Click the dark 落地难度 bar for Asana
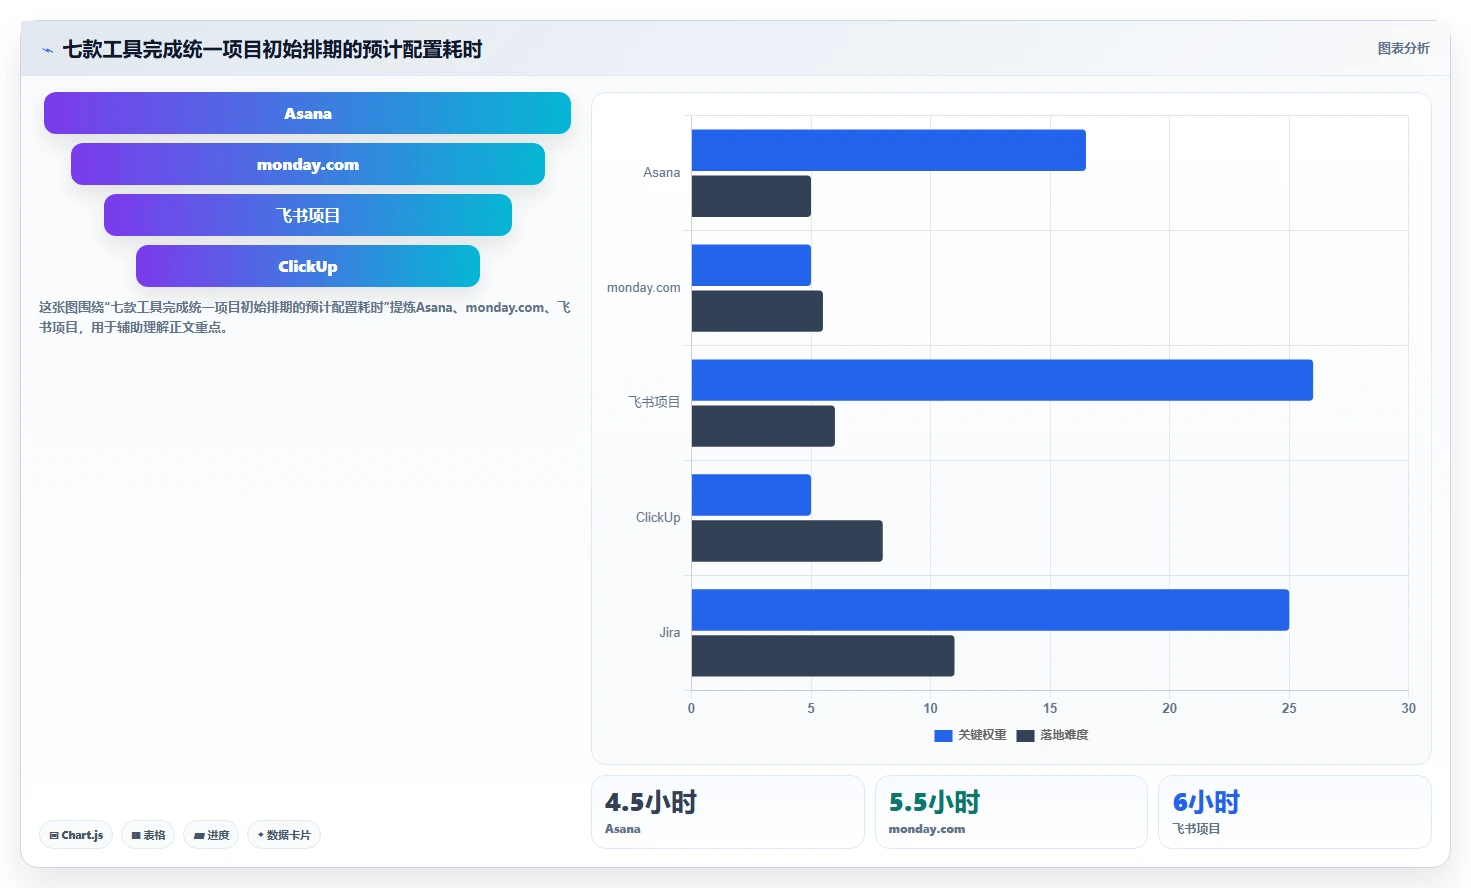 751,196
